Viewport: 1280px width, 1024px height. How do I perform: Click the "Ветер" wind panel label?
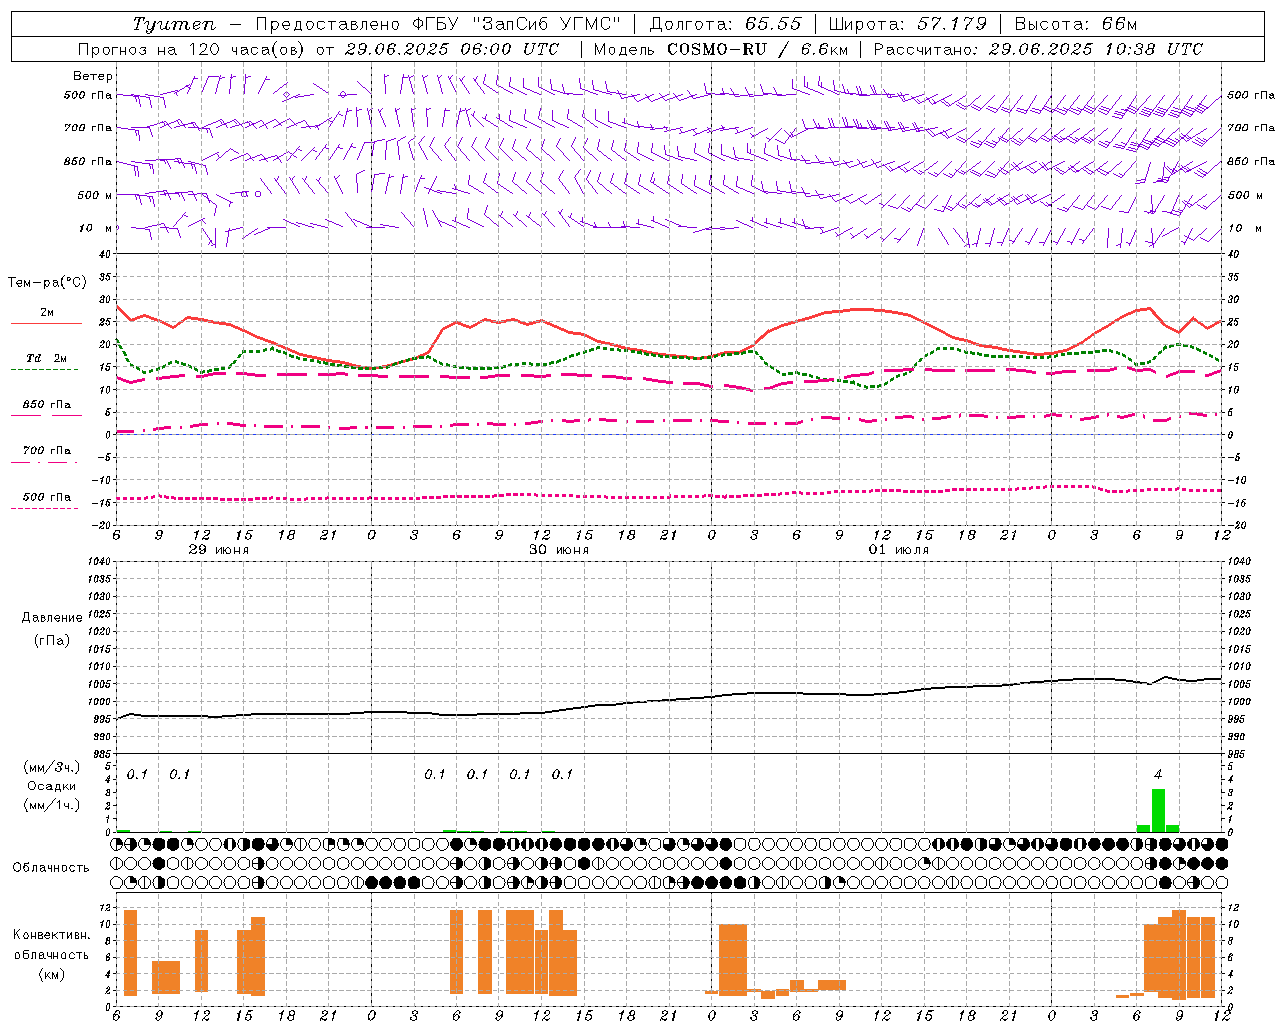tap(93, 76)
